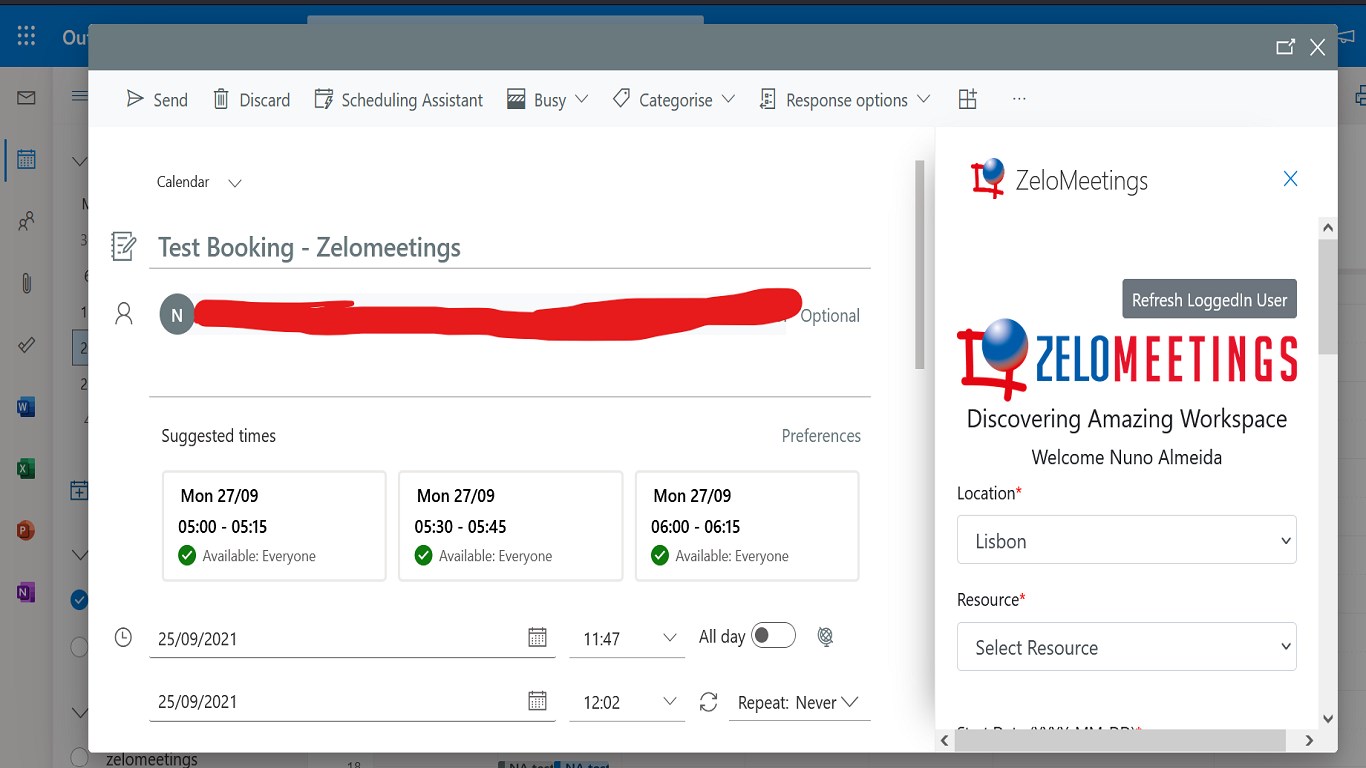
Task: Open Files attachment icon in sidebar
Action: click(26, 283)
